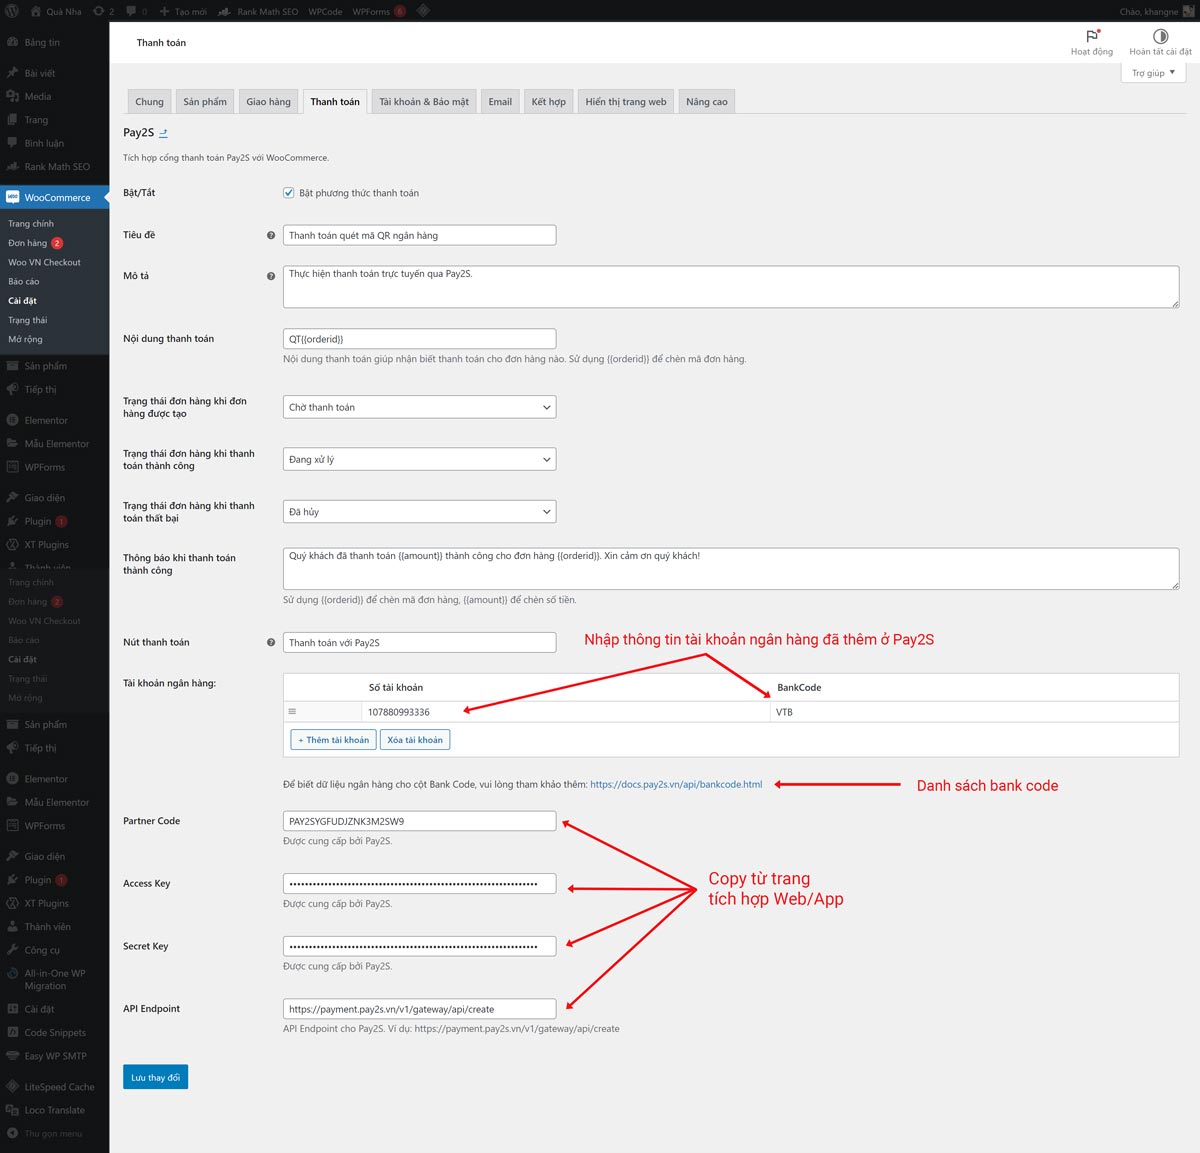Open order-created status dropdown showing Chờ thanh toán
Image resolution: width=1200 pixels, height=1153 pixels.
[420, 407]
